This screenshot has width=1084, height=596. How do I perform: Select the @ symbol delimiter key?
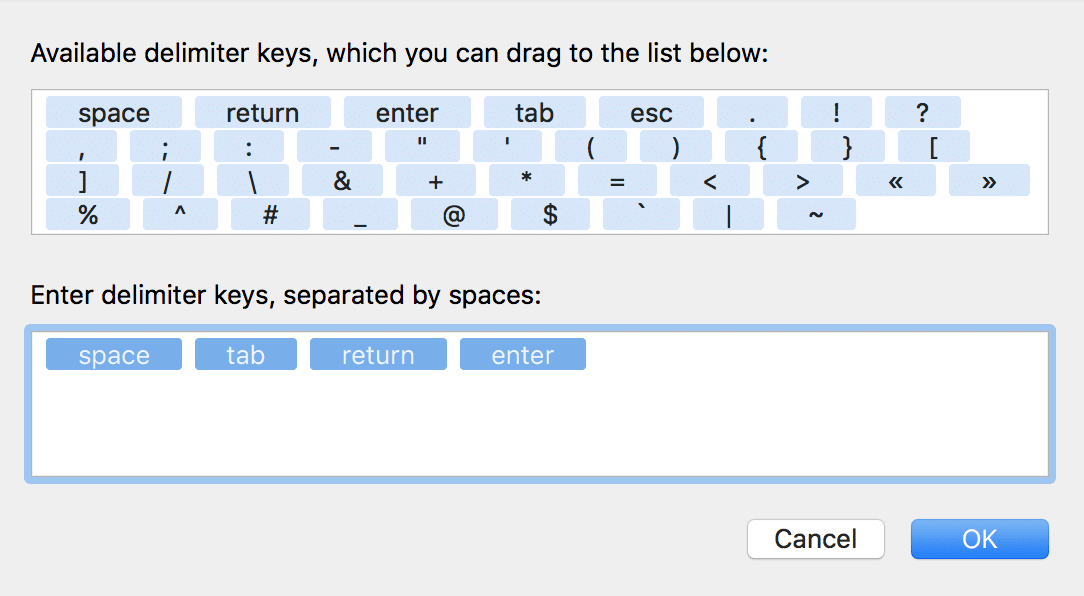tap(454, 215)
